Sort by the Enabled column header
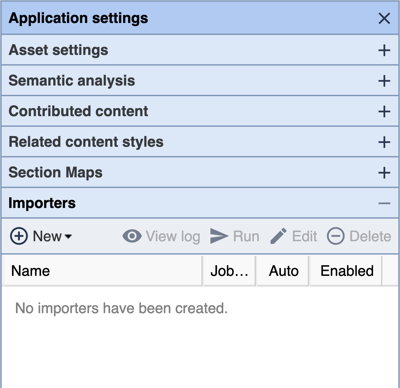Image resolution: width=400 pixels, height=388 pixels. 346,271
